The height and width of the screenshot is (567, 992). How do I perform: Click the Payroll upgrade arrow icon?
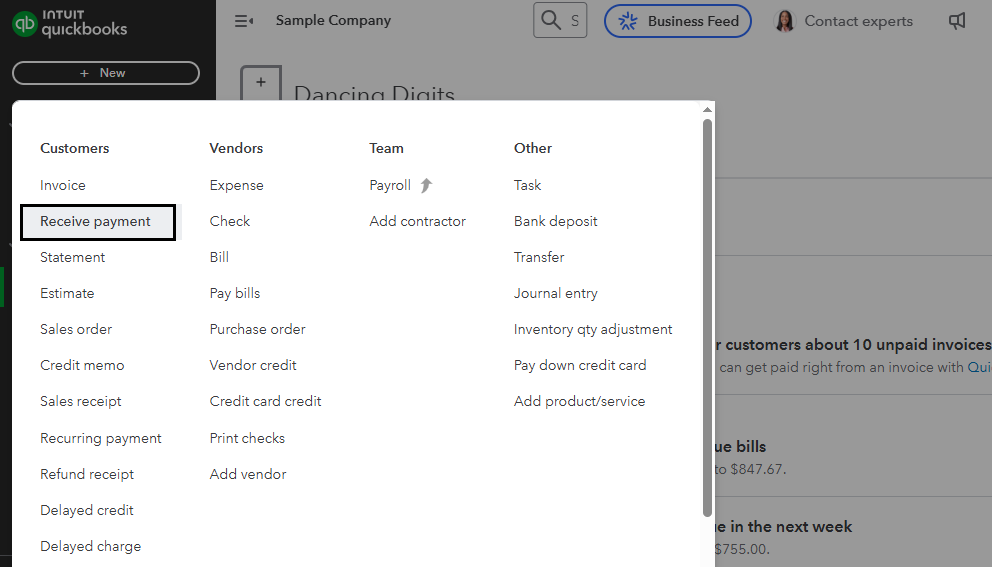426,185
